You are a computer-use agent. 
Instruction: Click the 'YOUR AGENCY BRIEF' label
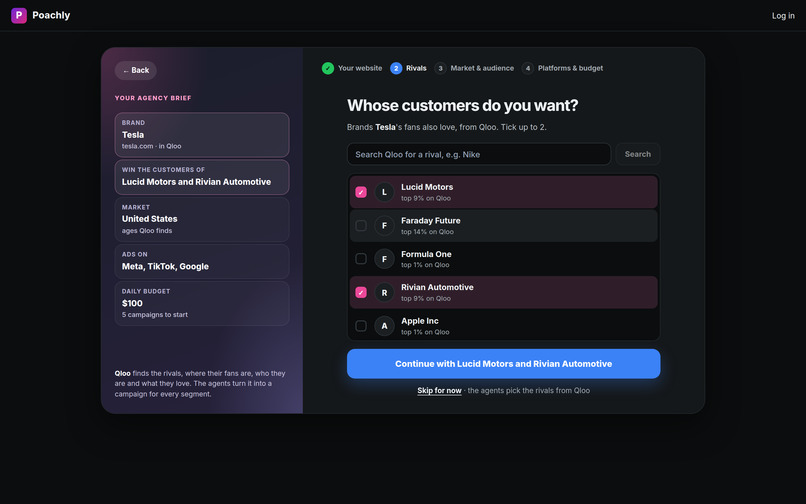point(153,98)
